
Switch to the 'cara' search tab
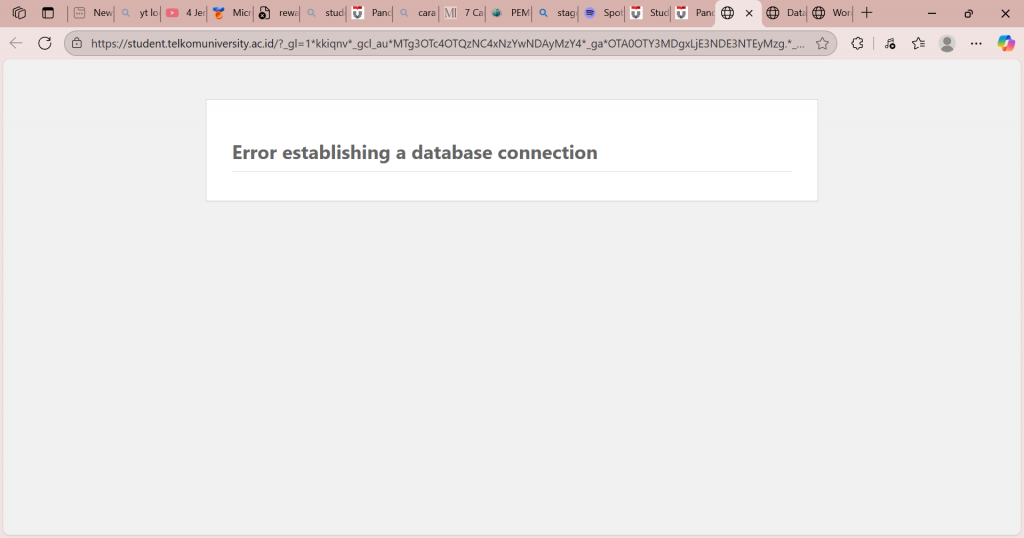pyautogui.click(x=417, y=13)
